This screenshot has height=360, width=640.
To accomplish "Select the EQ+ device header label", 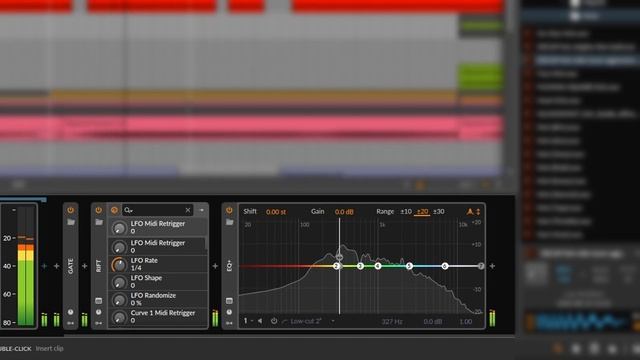I will point(229,266).
